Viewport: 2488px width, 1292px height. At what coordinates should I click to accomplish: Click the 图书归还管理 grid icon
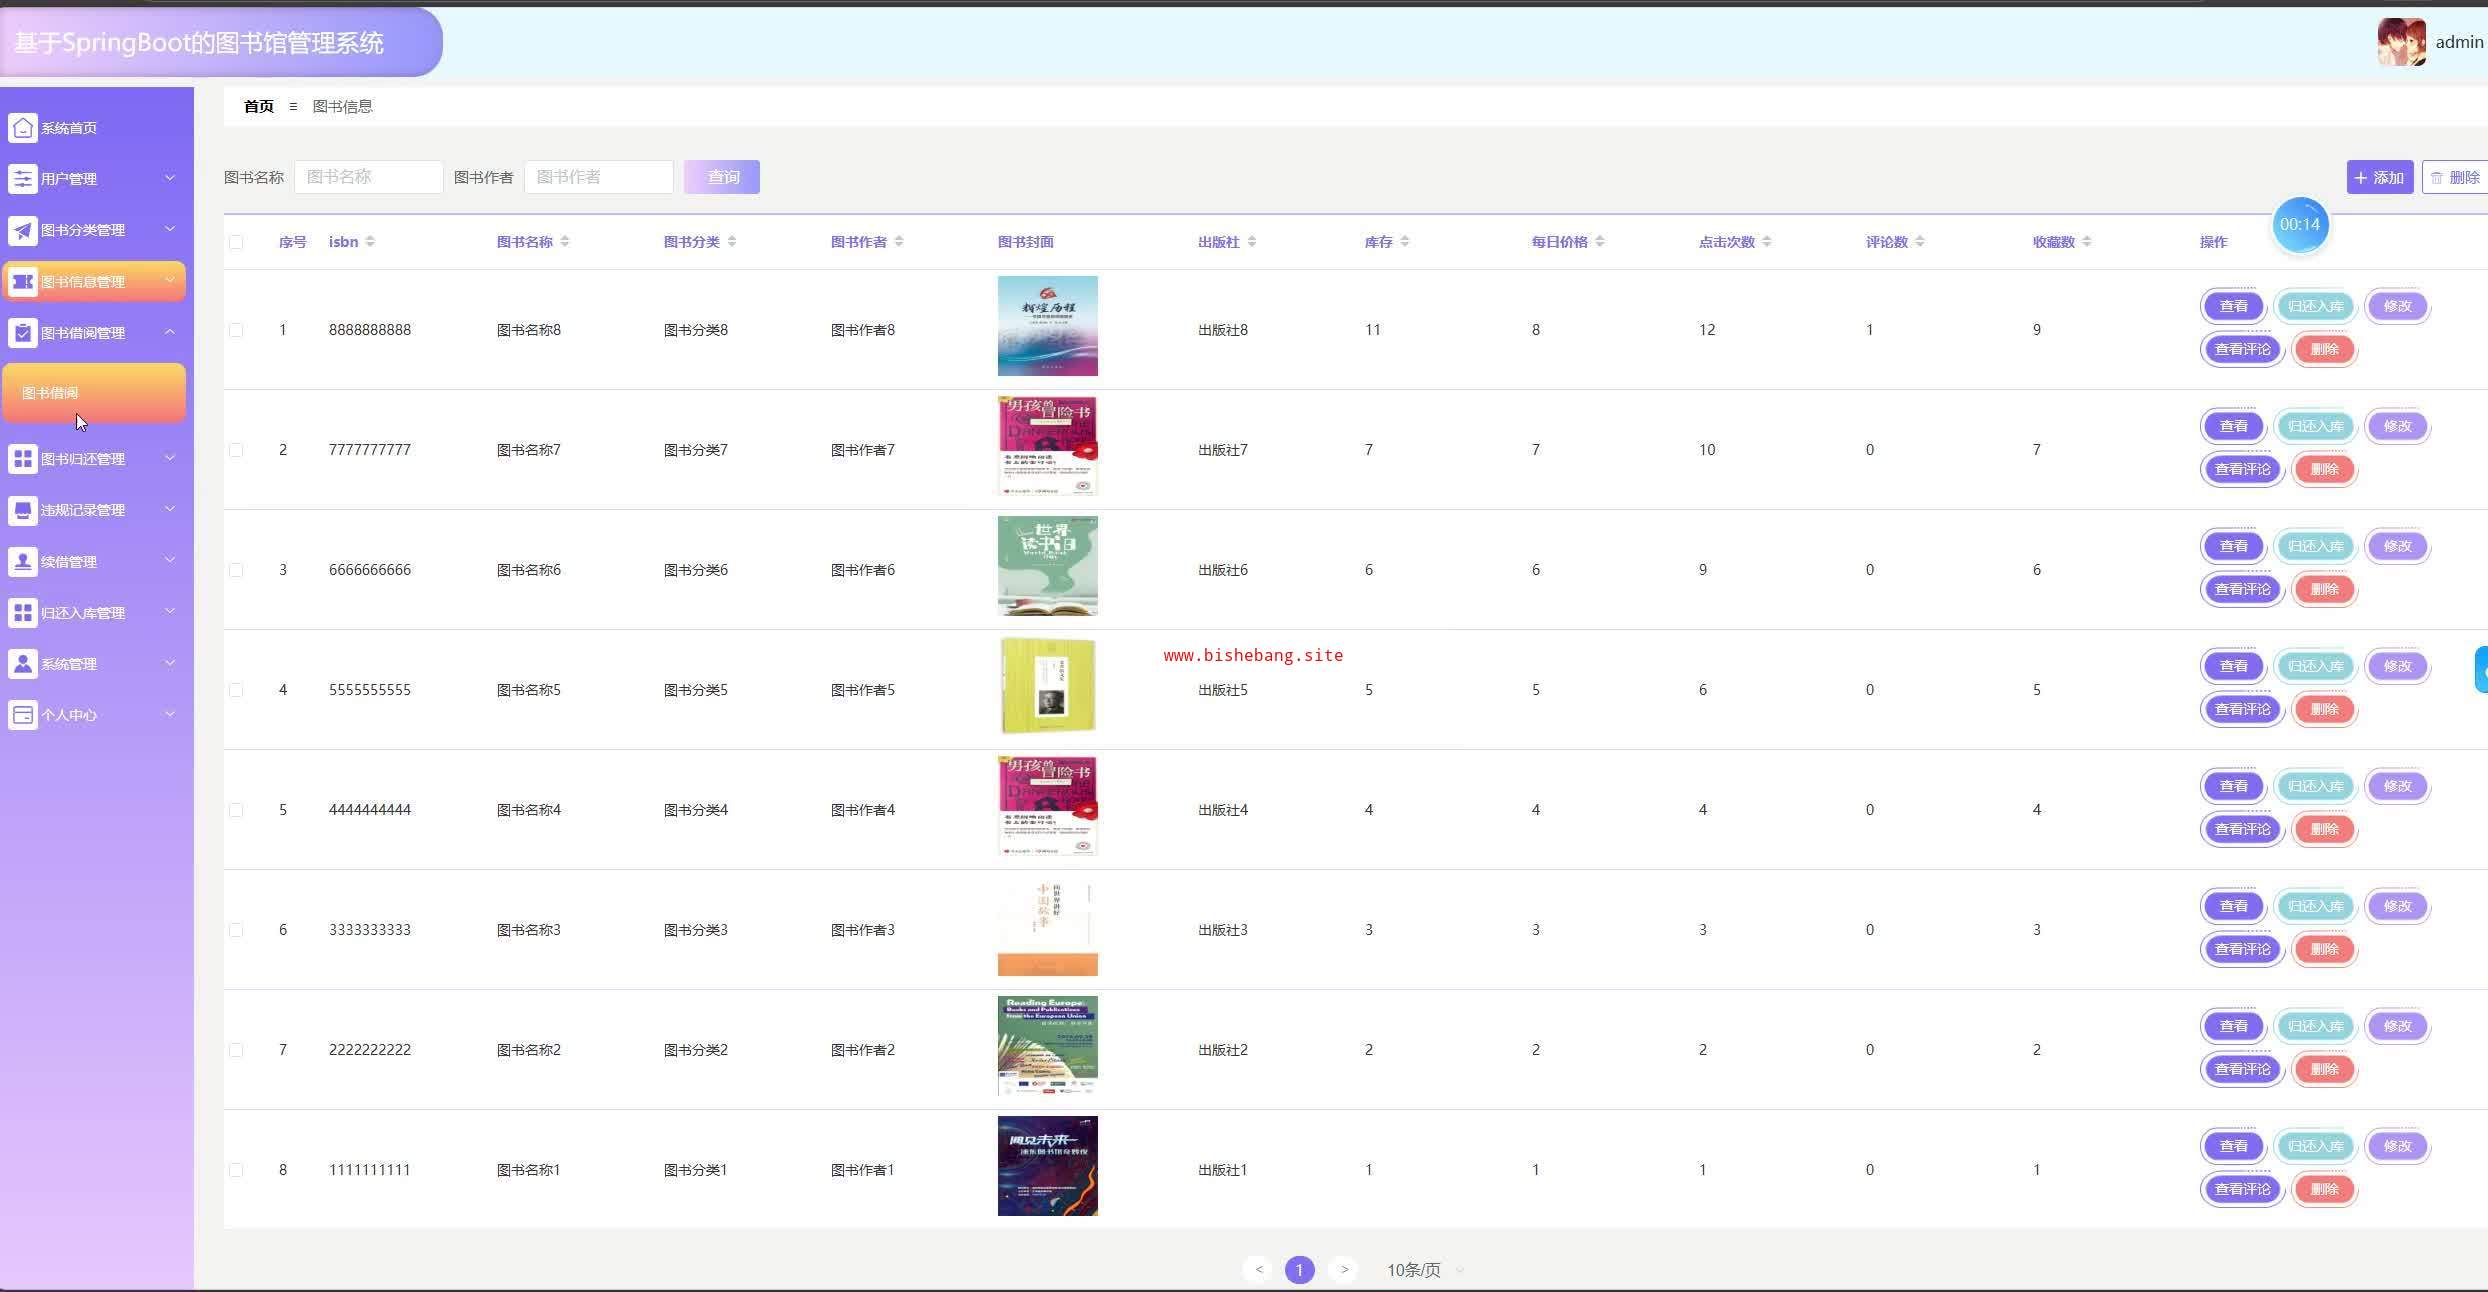tap(23, 459)
